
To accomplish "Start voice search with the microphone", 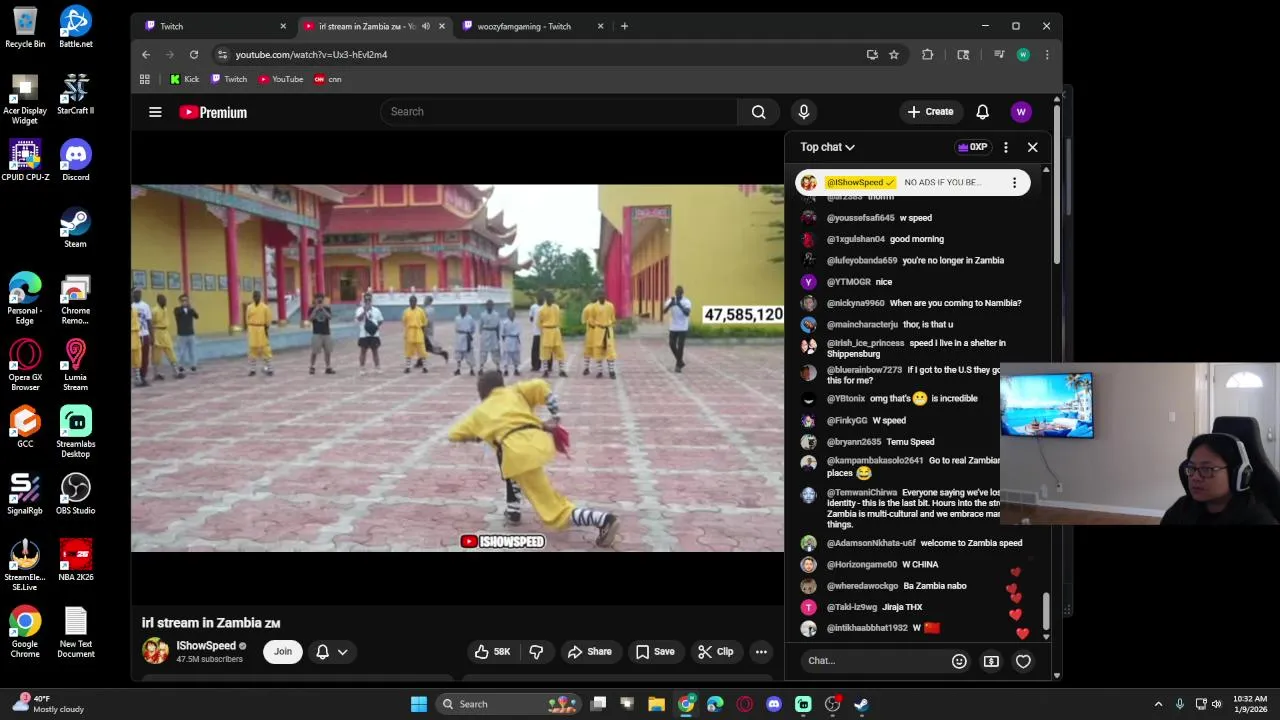I will click(x=803, y=112).
